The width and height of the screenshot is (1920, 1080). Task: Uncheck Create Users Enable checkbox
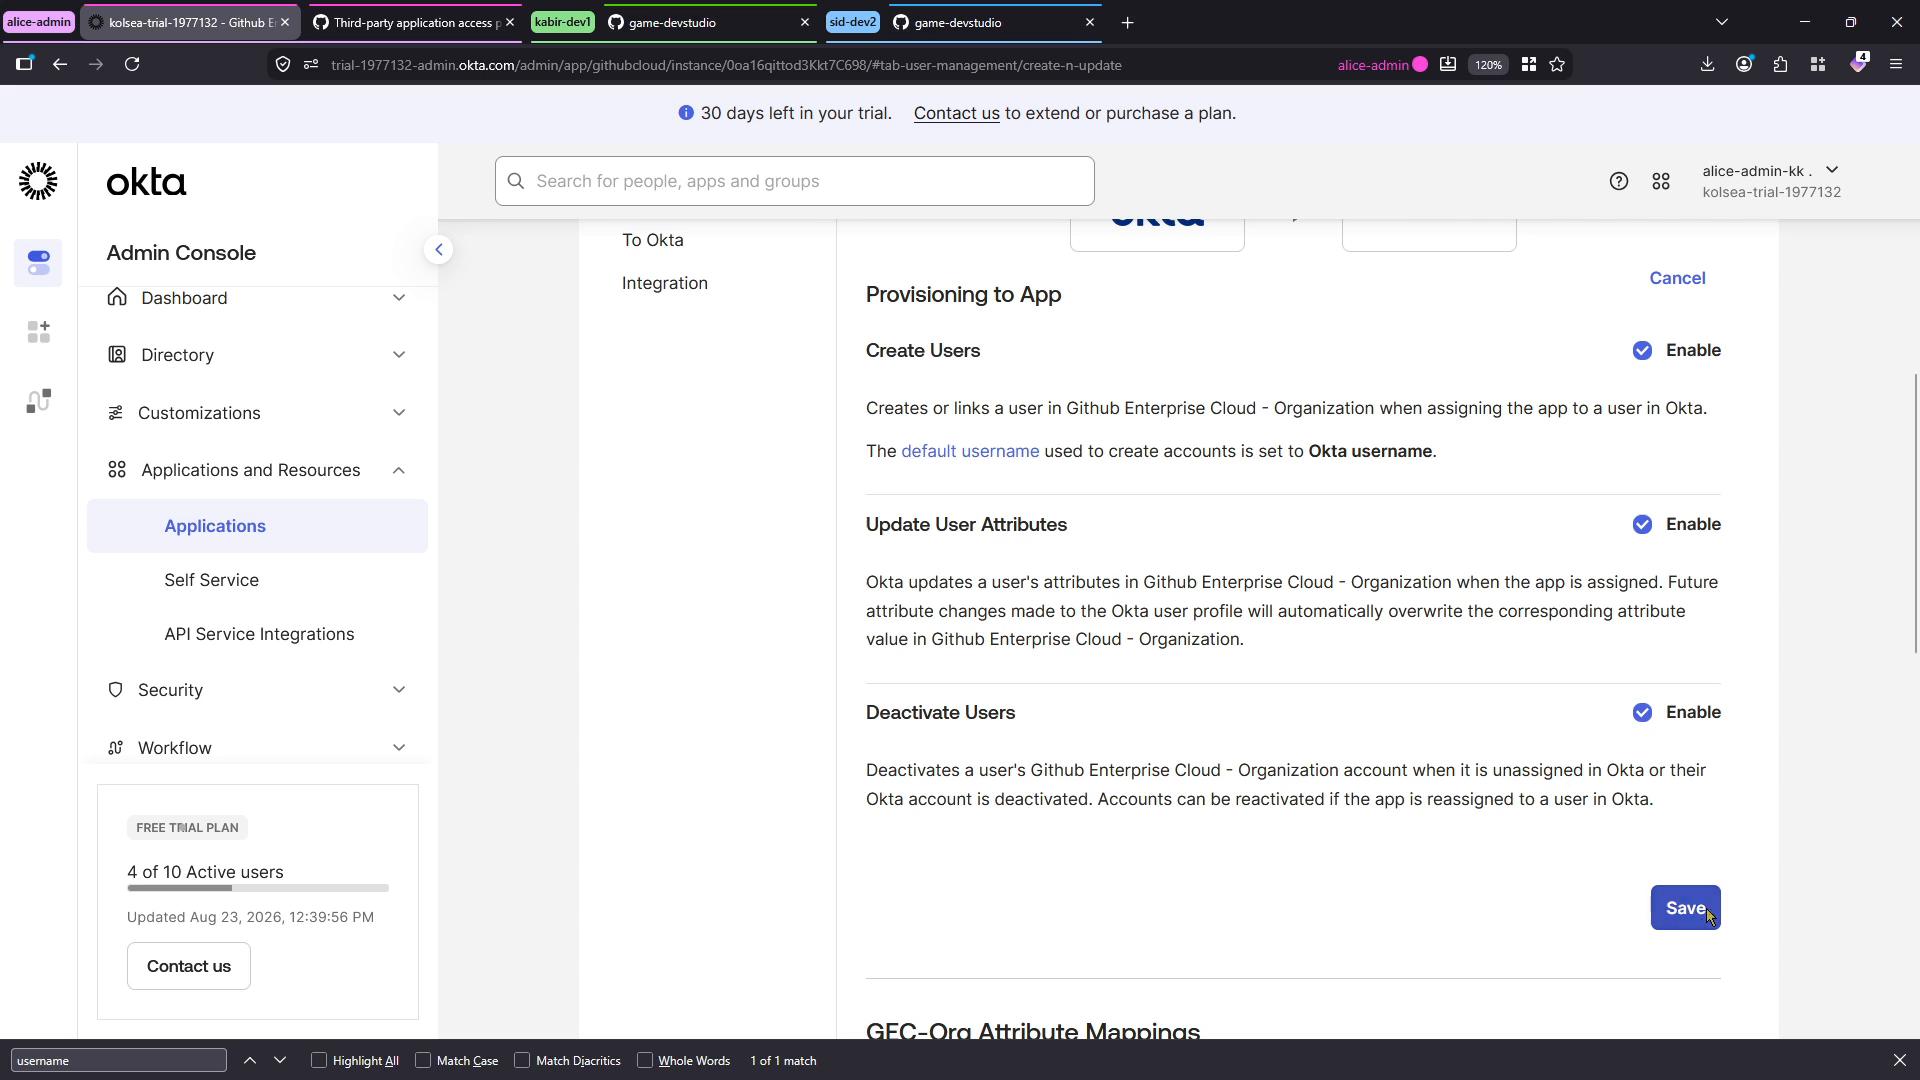1642,350
